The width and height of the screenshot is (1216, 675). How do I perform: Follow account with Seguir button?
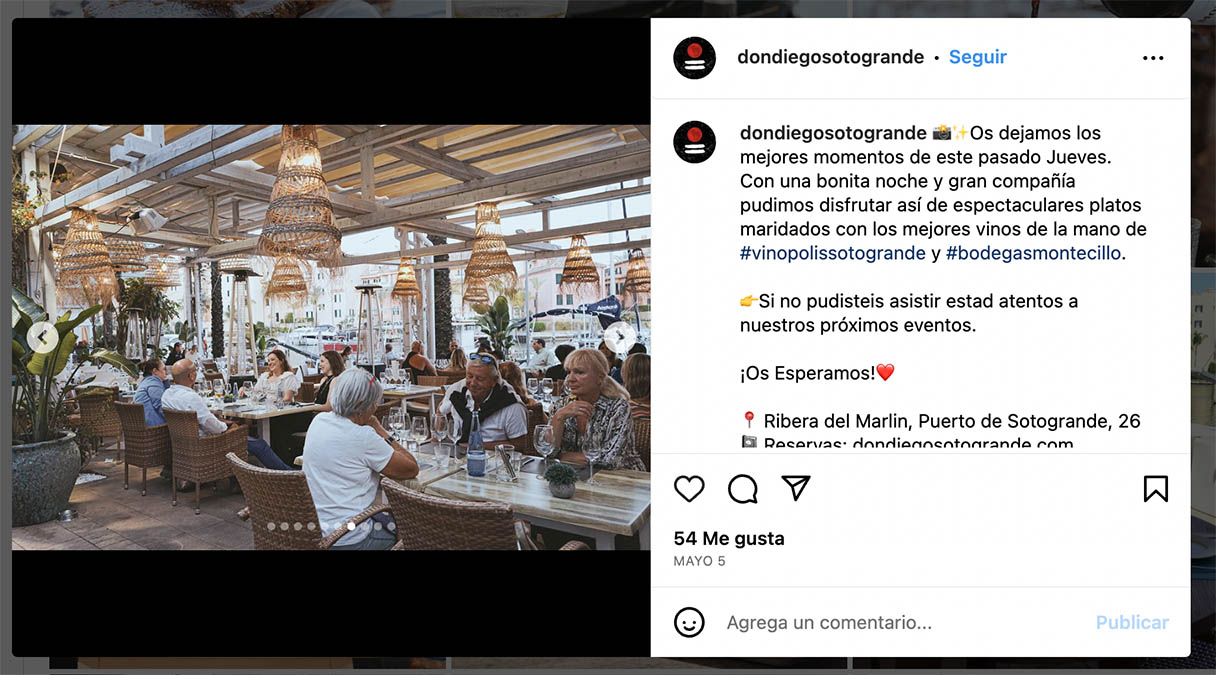click(978, 57)
